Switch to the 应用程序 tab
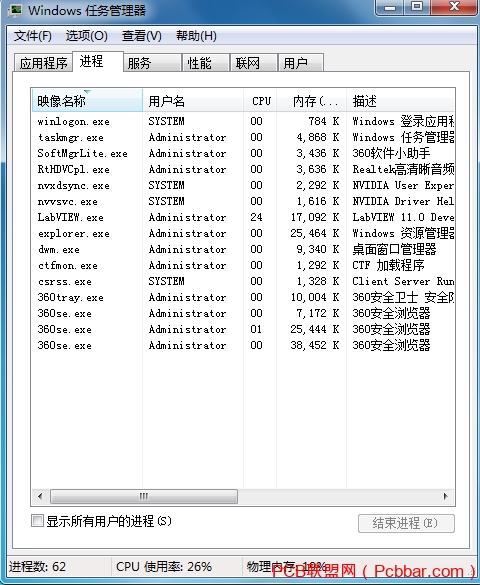Viewport: 480px width, 585px height. [x=43, y=63]
